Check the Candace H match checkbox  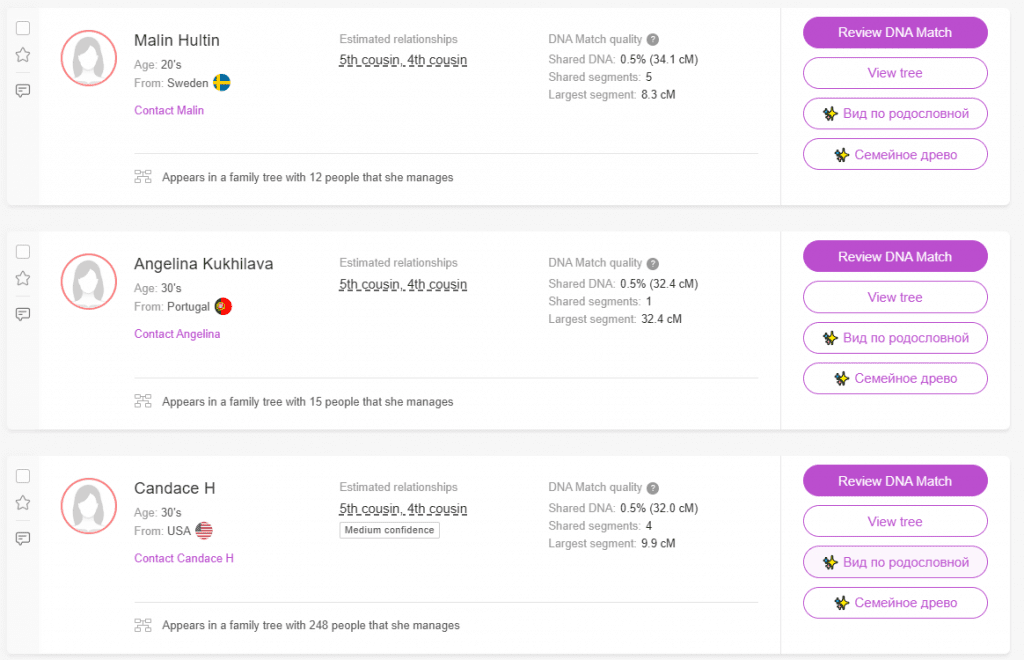click(23, 476)
